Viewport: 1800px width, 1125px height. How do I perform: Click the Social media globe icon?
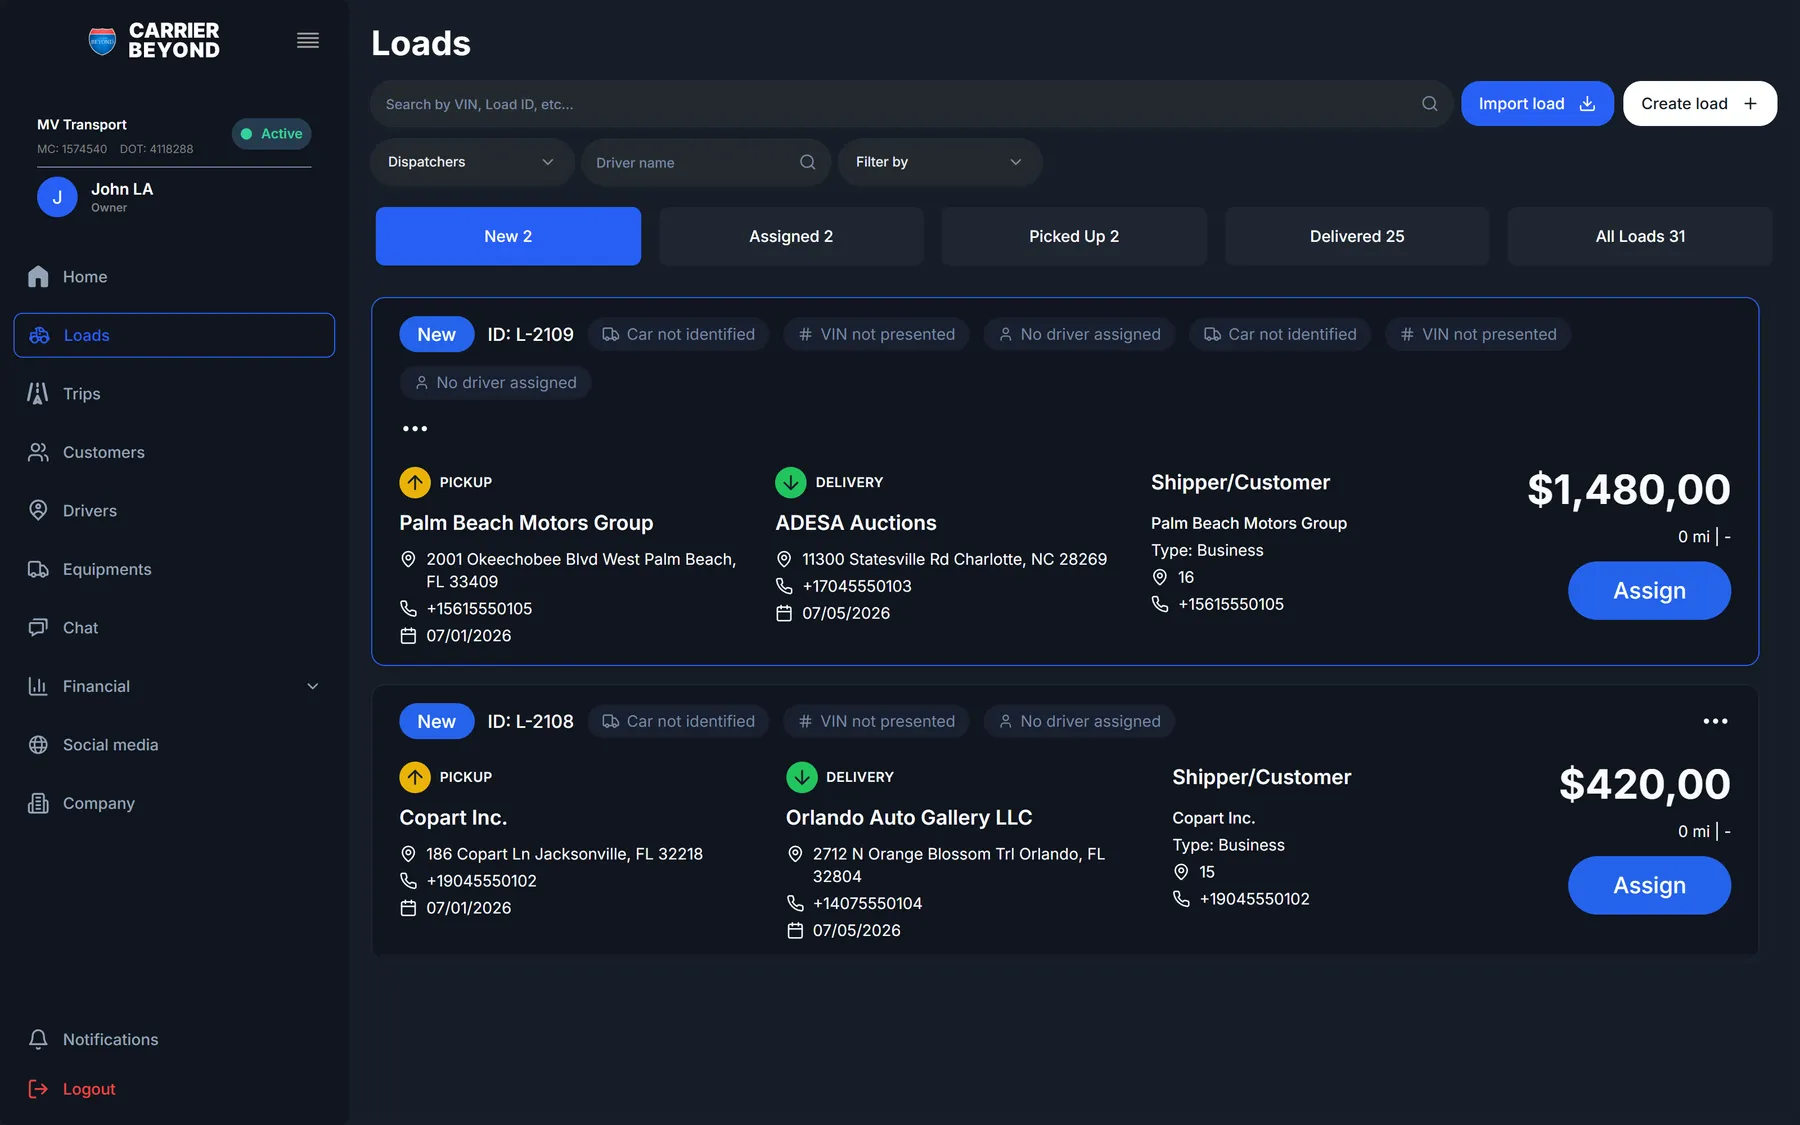(38, 745)
